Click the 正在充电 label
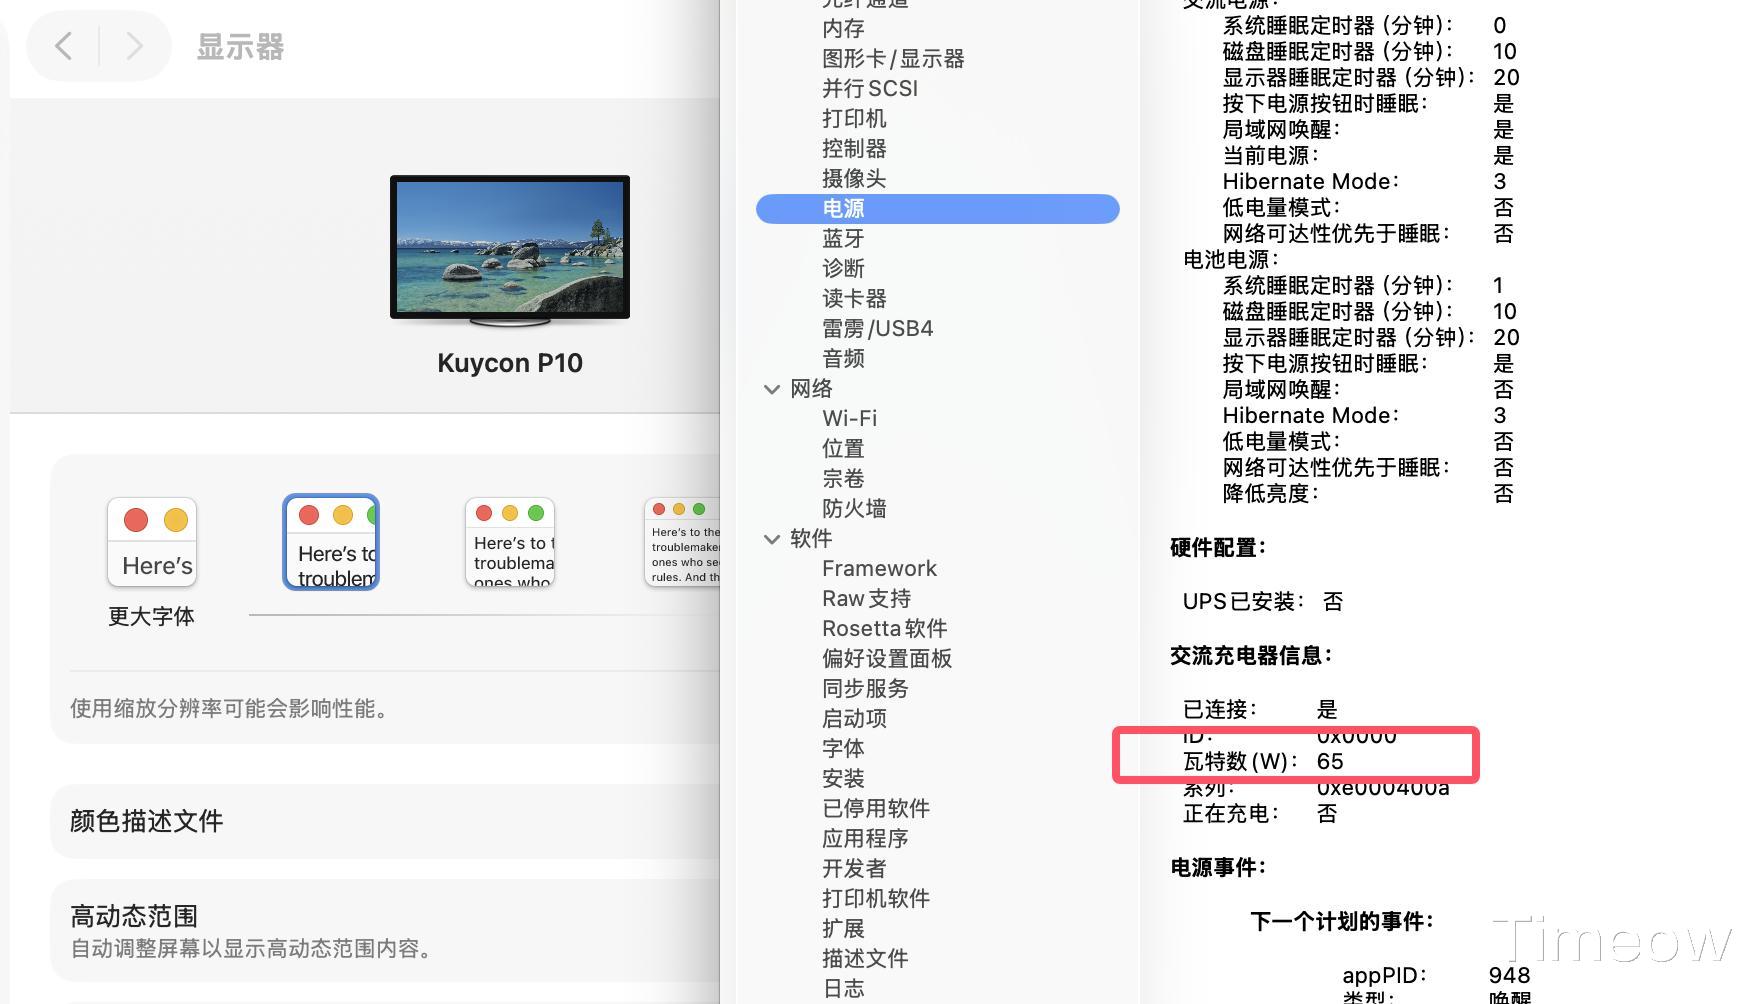This screenshot has width=1760, height=1004. [1230, 814]
